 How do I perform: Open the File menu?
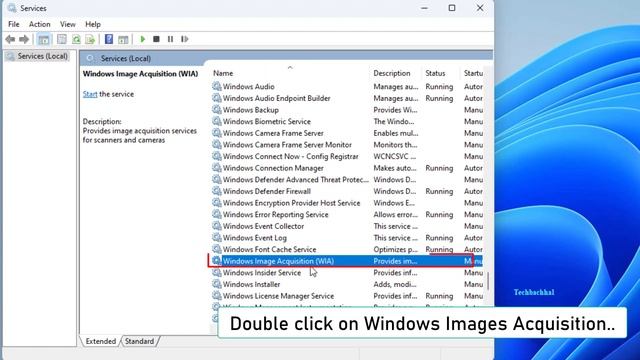coord(14,24)
